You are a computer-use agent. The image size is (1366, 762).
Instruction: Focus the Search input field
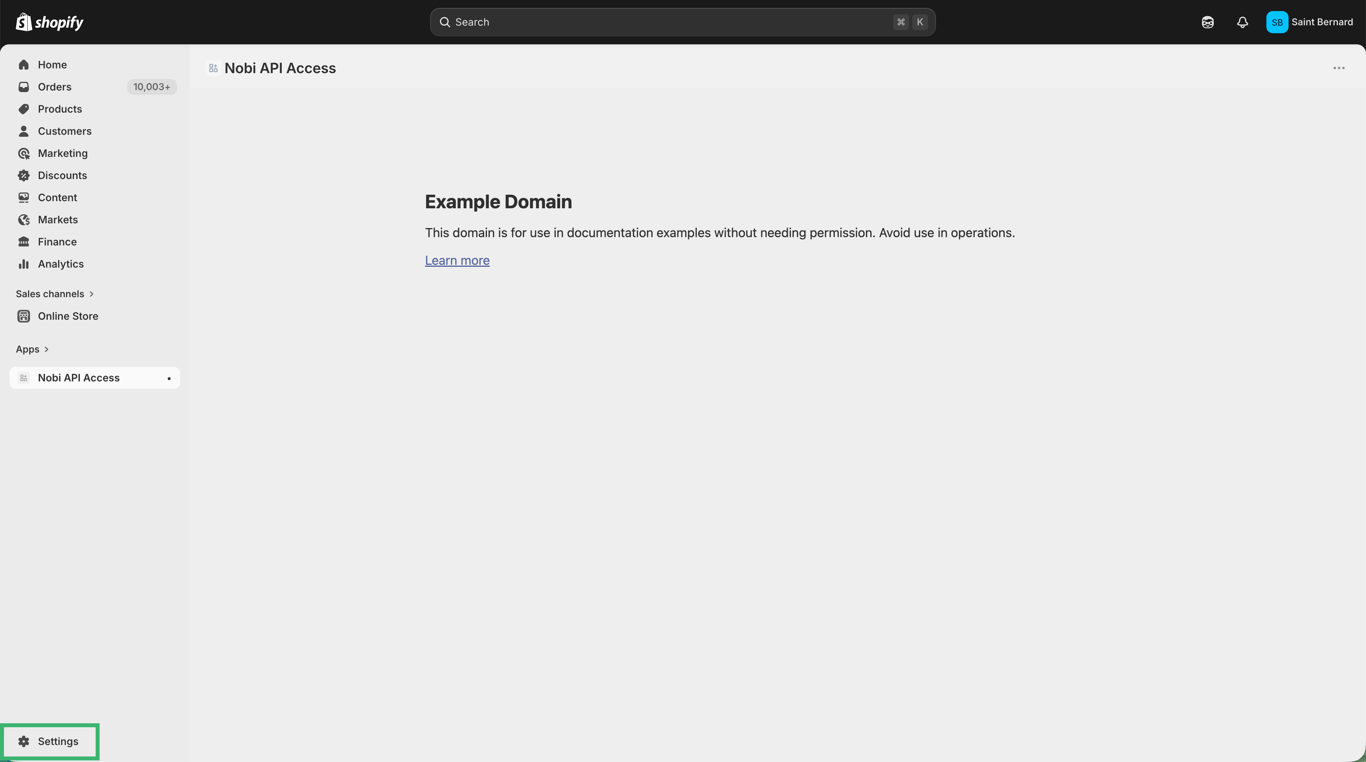coord(683,22)
